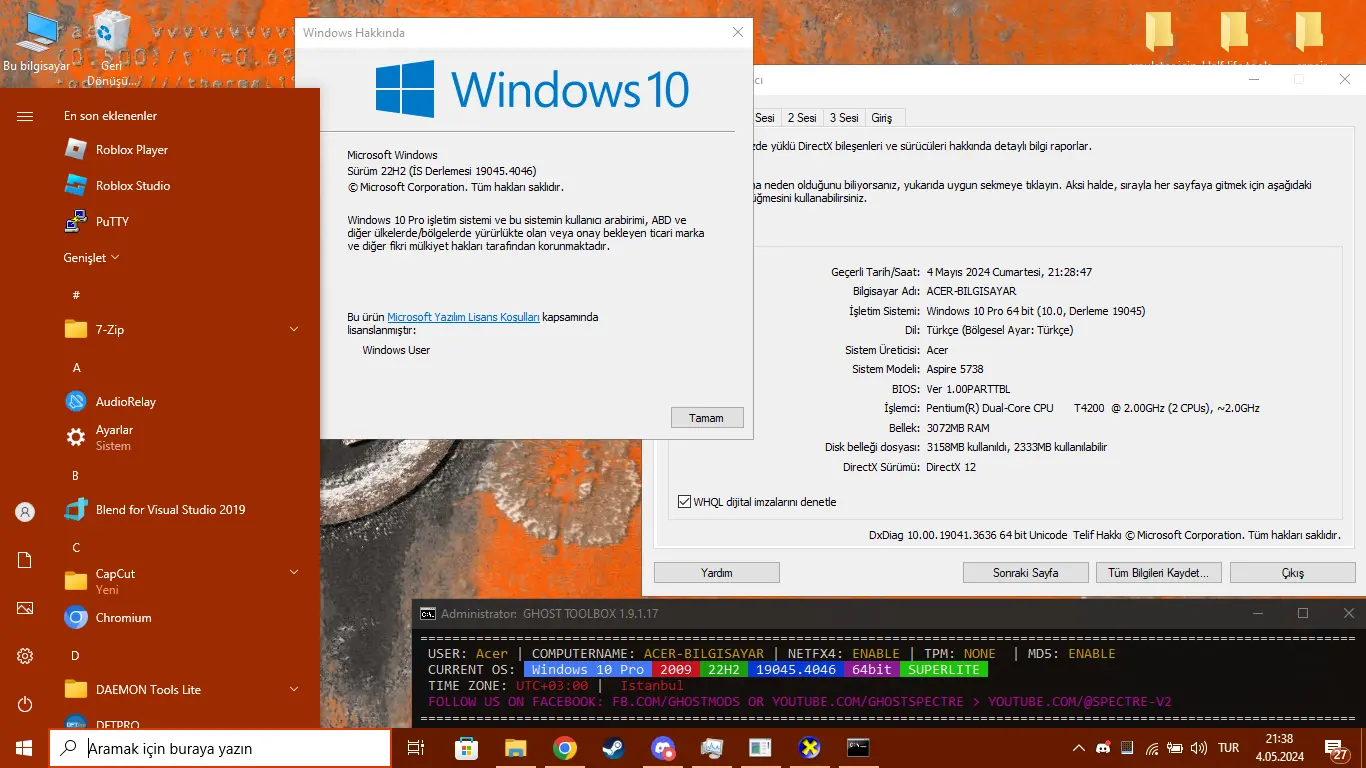Expand the Genişlet recently added list
1366x768 pixels.
(x=92, y=258)
